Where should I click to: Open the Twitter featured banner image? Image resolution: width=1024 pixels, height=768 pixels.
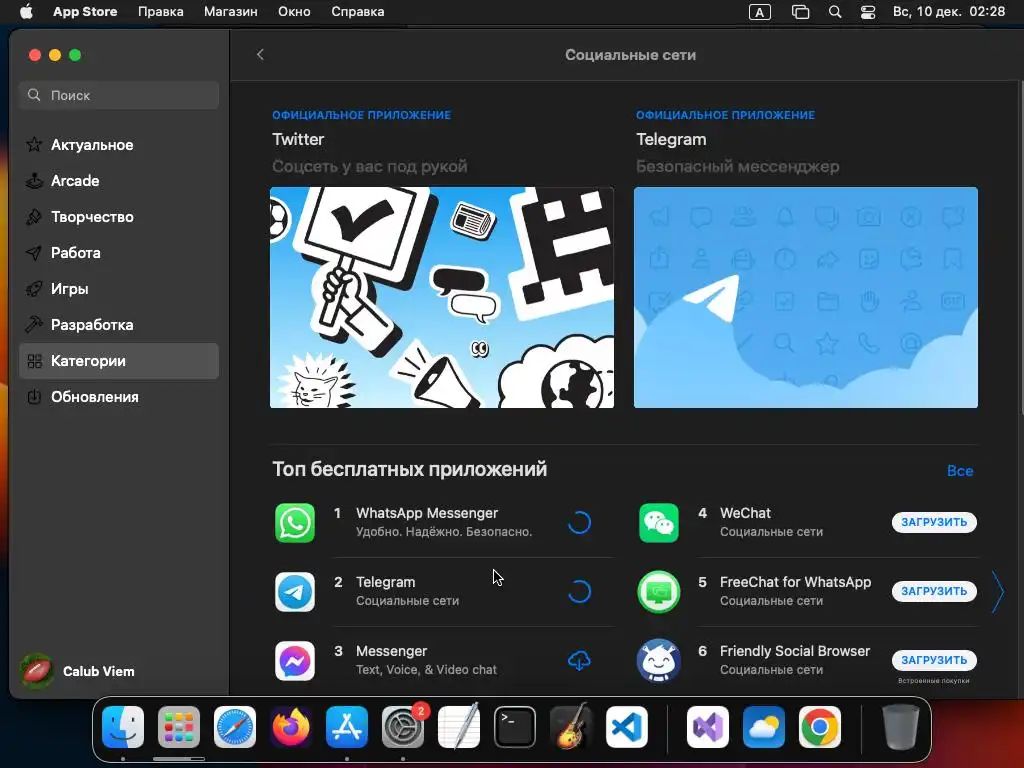point(441,298)
